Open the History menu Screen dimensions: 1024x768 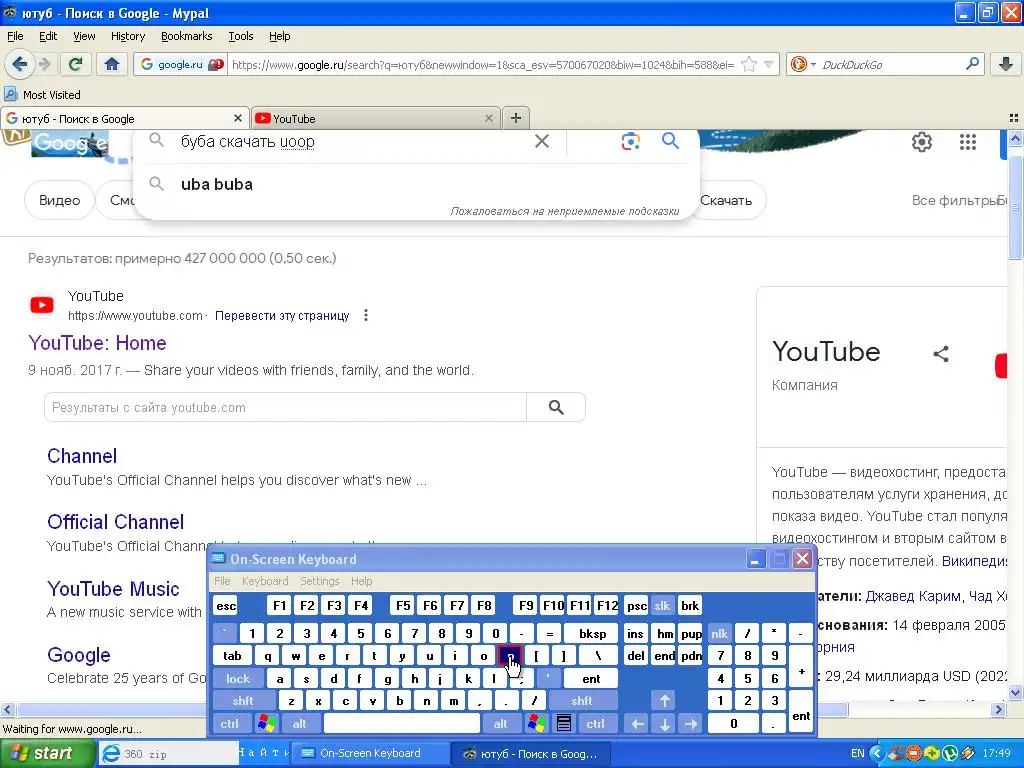(127, 36)
